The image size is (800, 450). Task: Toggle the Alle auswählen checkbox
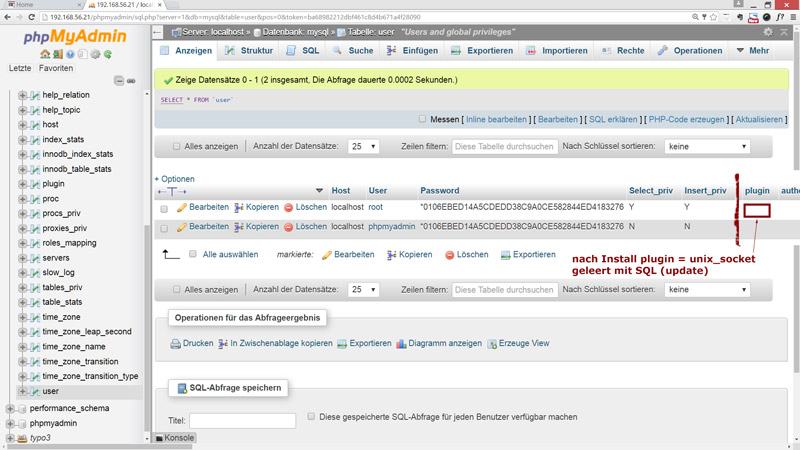click(x=192, y=254)
